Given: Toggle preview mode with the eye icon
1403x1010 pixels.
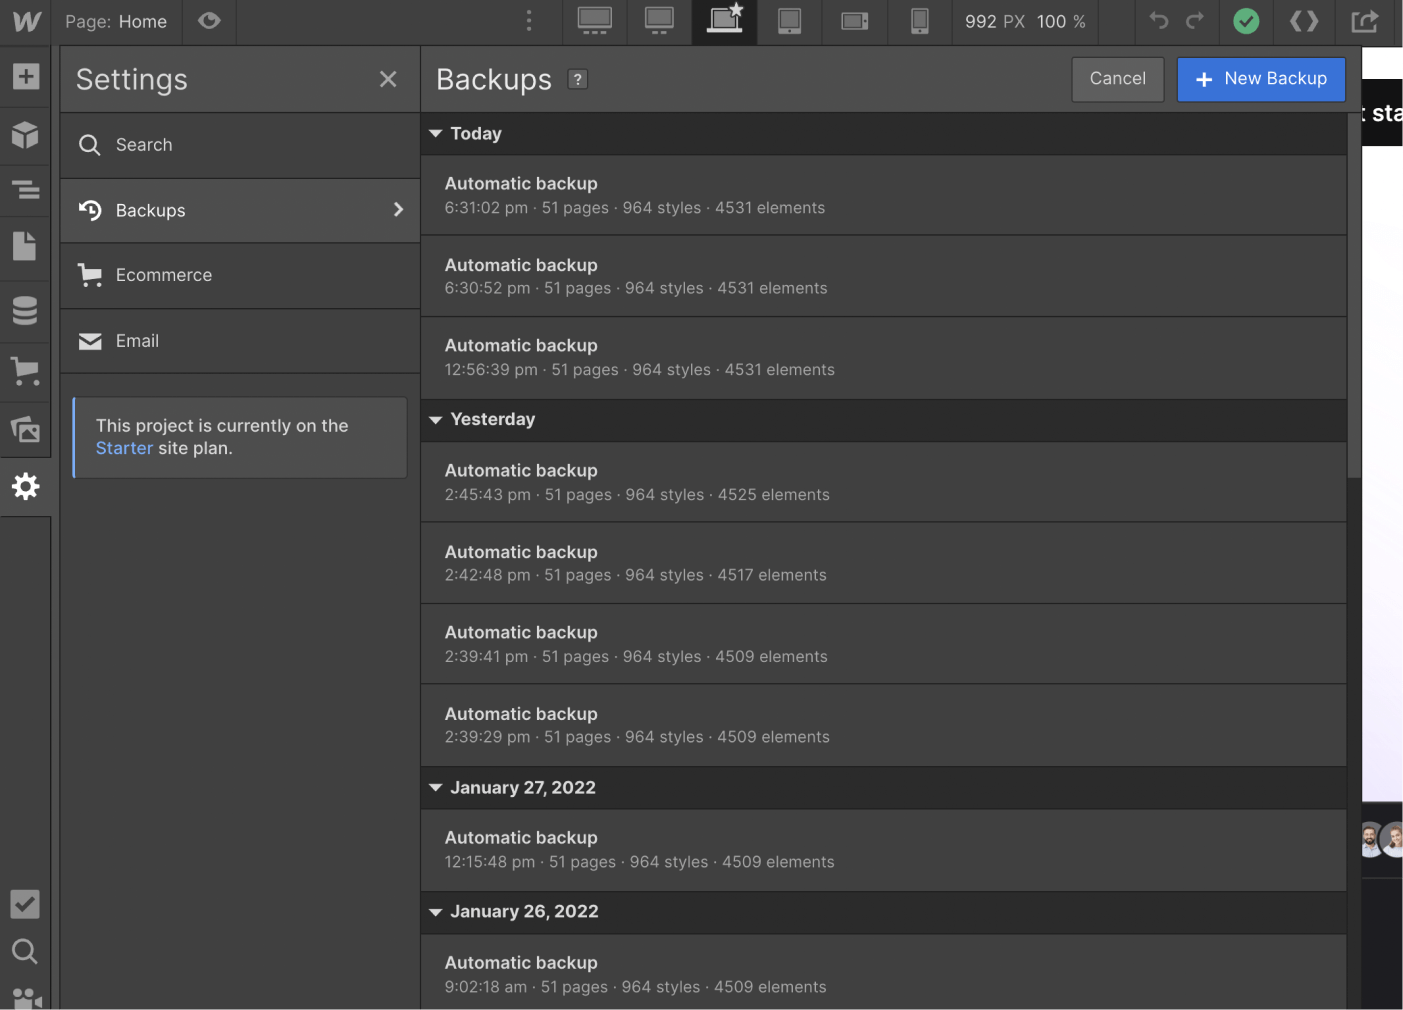Looking at the screenshot, I should (x=209, y=21).
